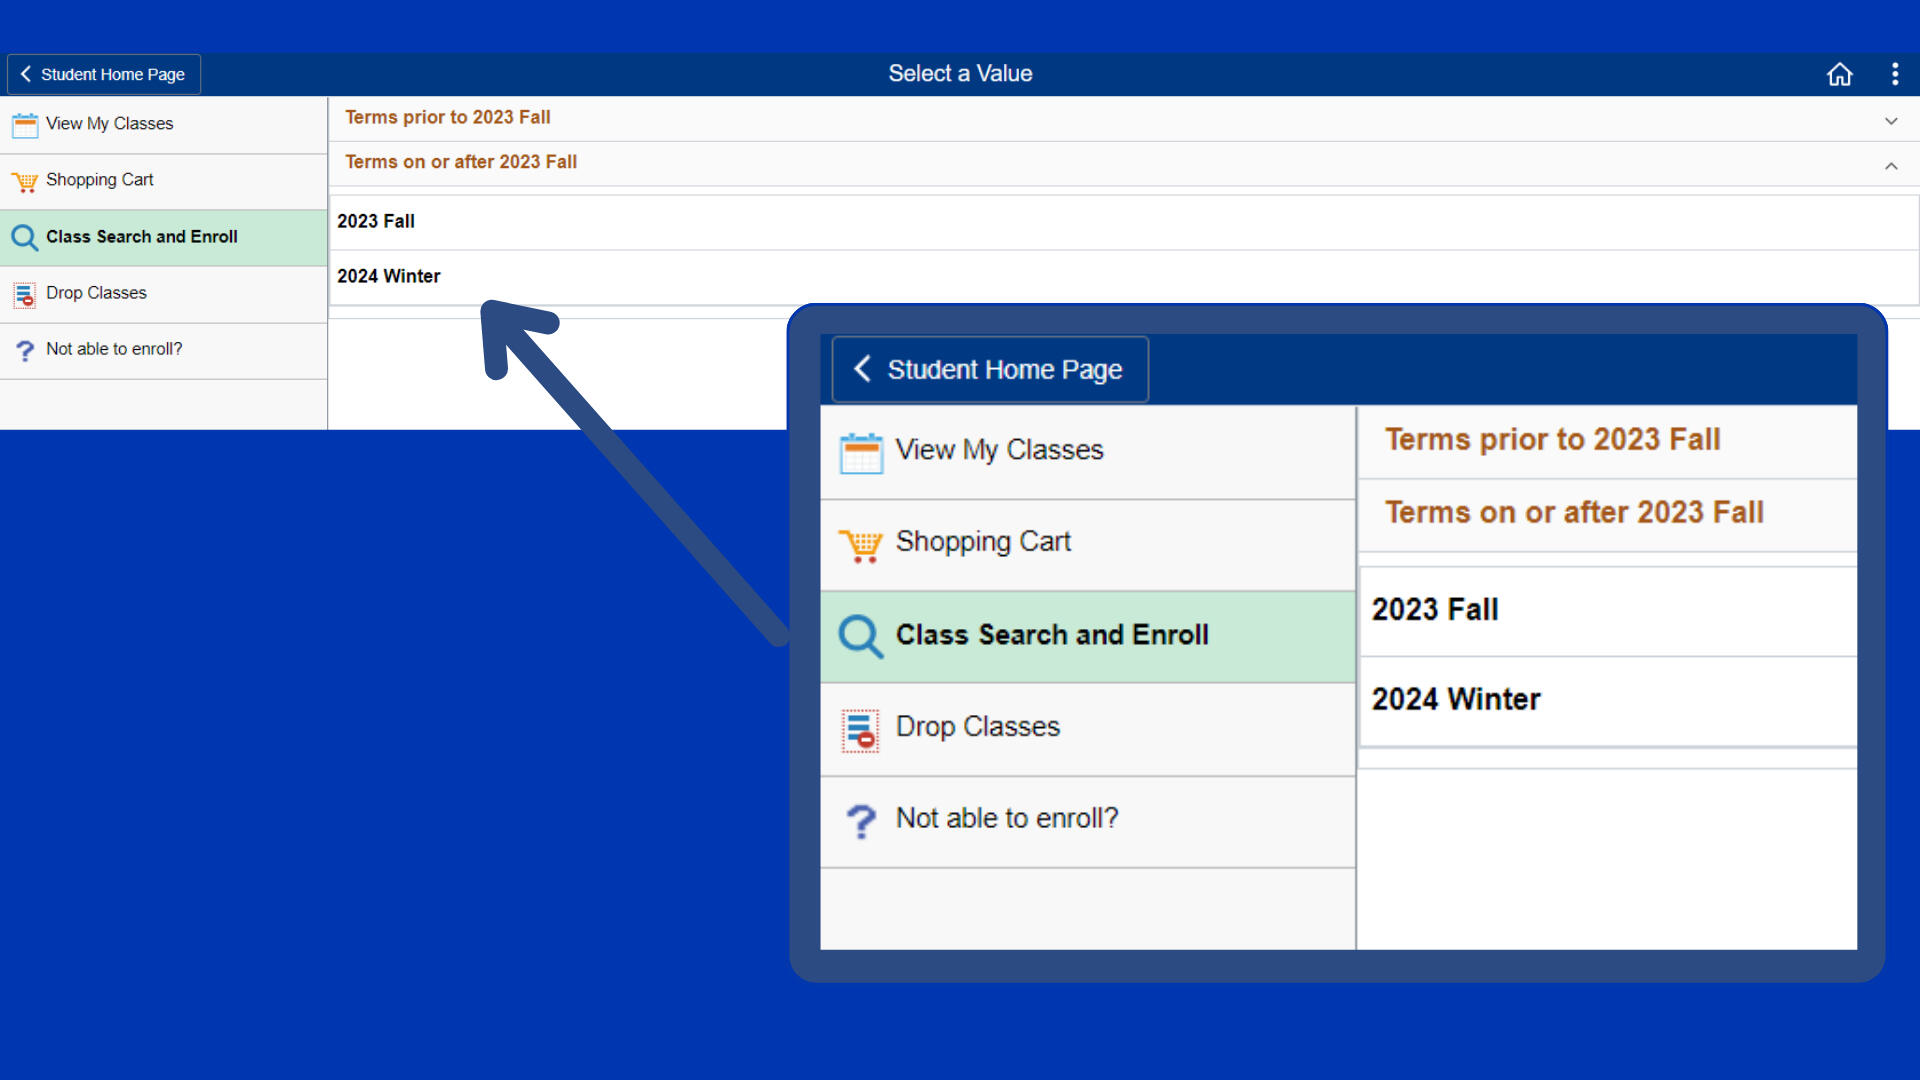Click the large calendar icon in enlarged callout
Image resolution: width=1920 pixels, height=1080 pixels.
coord(861,453)
